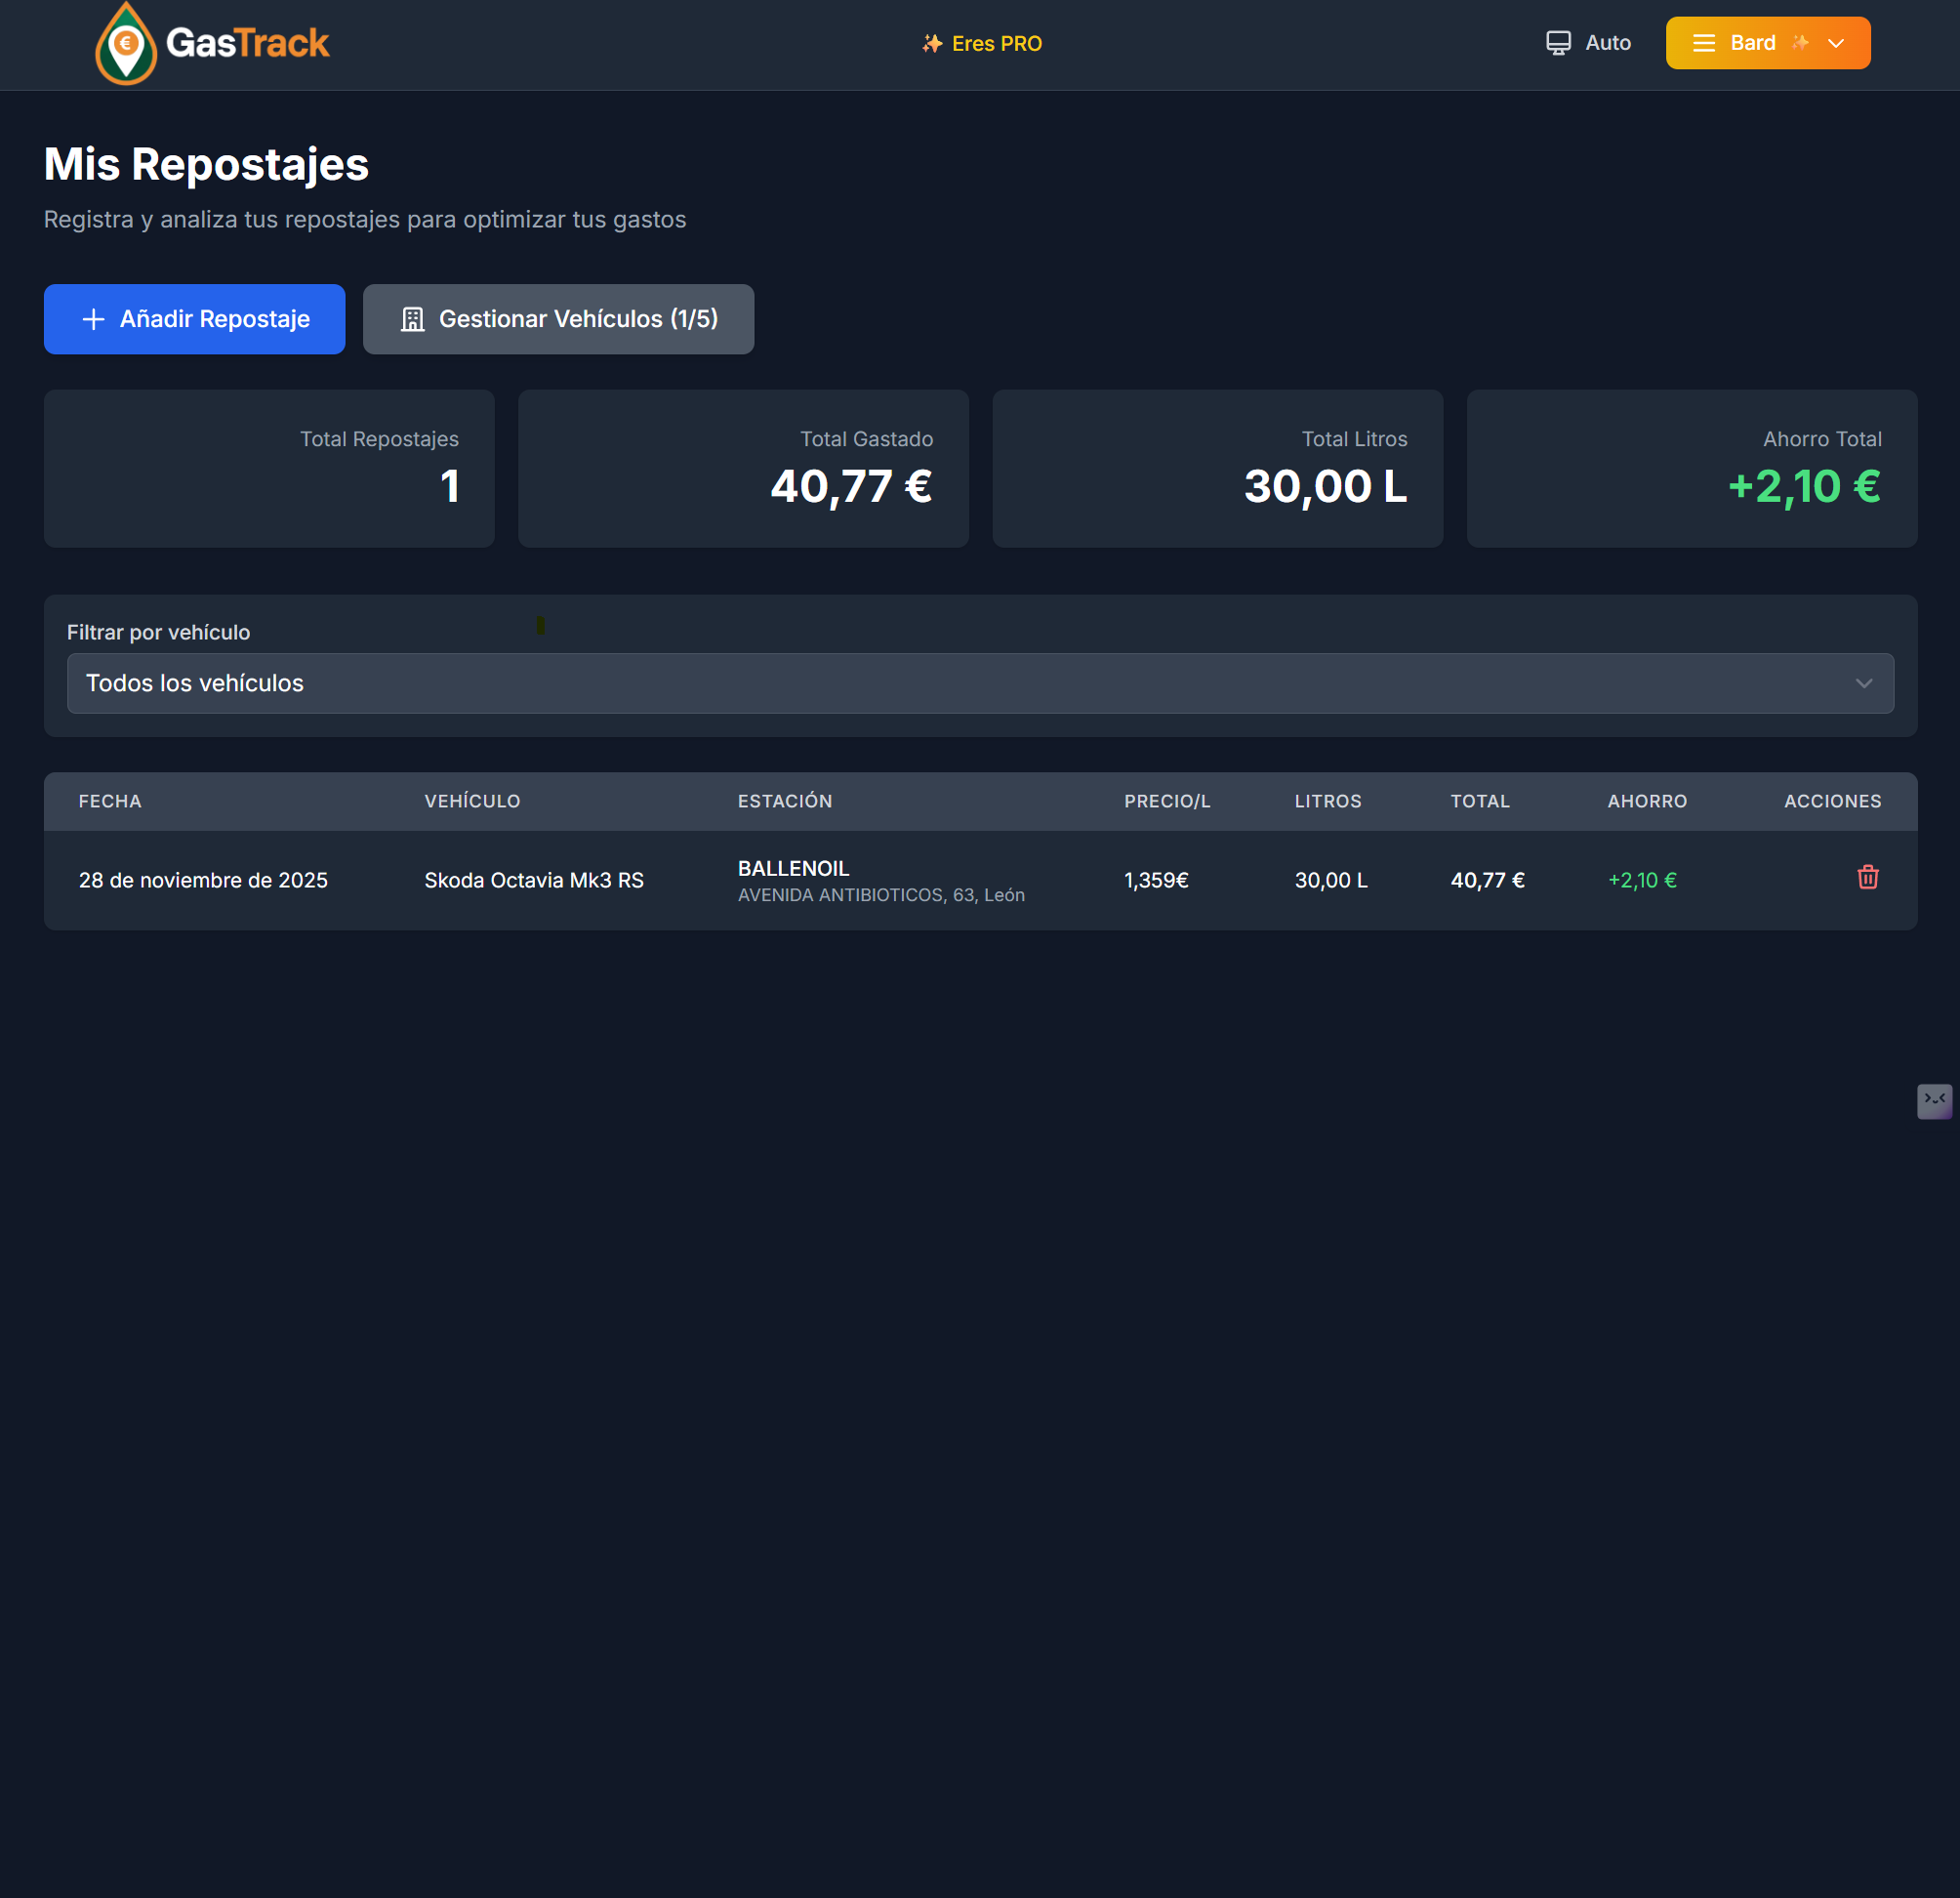Screen dimensions: 1960x1898
Task: Click the PRECIO/L column header
Action: (1167, 801)
